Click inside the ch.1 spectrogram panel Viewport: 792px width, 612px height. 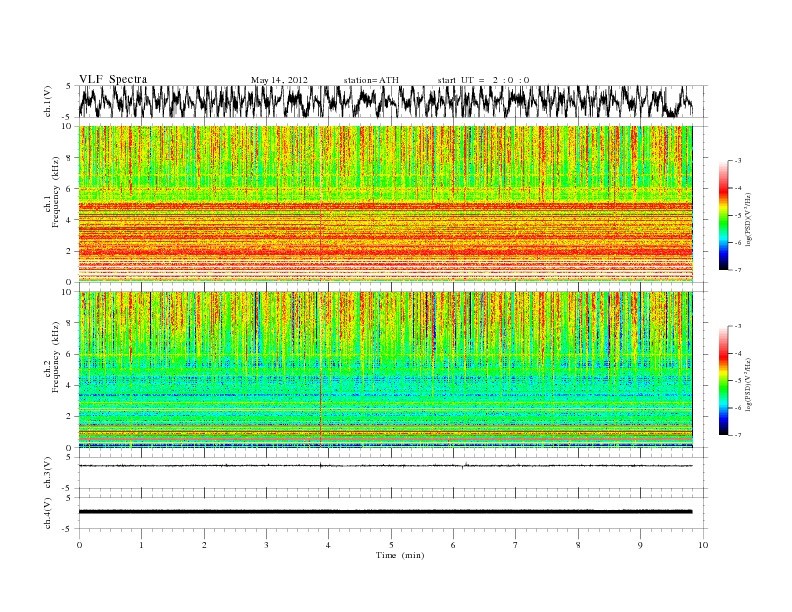[x=385, y=204]
